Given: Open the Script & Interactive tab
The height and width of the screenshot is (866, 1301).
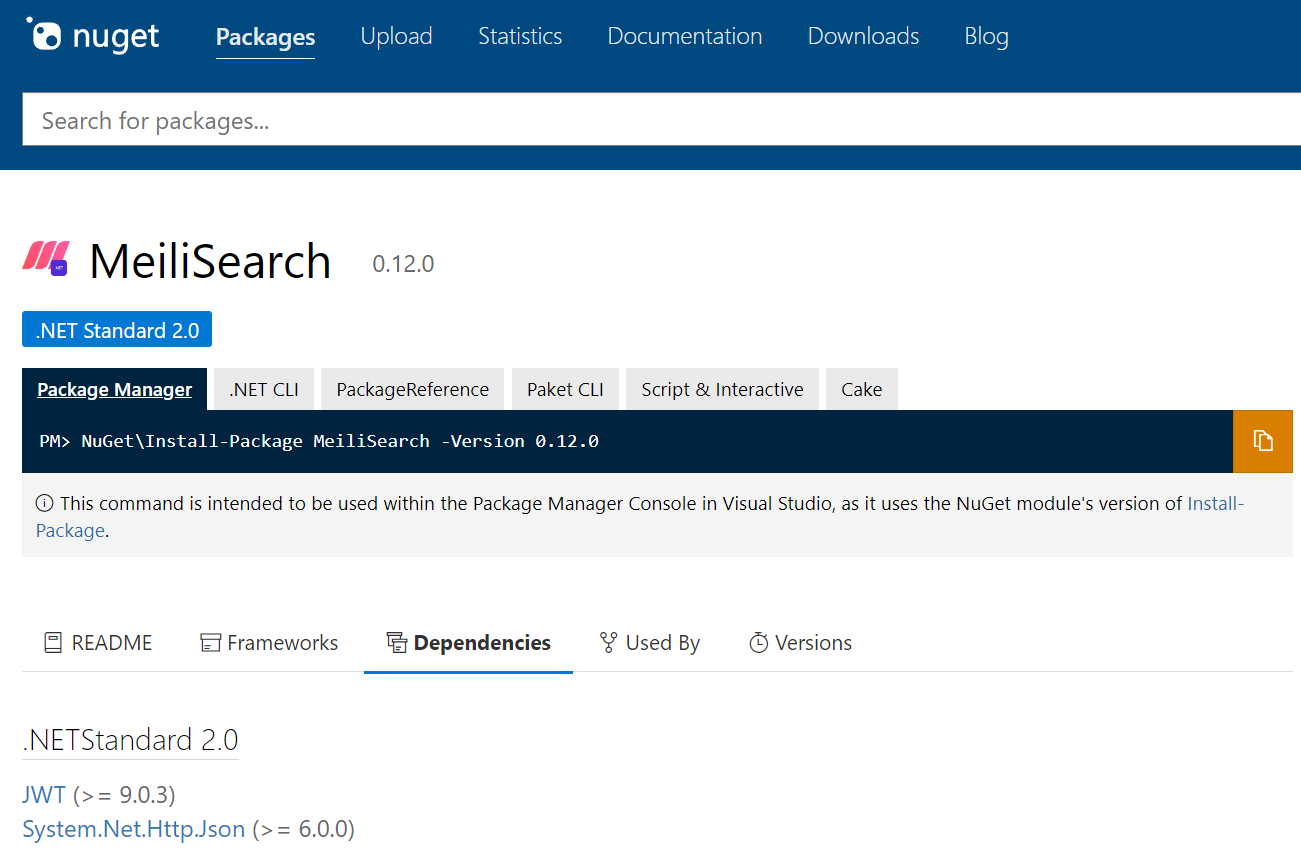Looking at the screenshot, I should 722,389.
